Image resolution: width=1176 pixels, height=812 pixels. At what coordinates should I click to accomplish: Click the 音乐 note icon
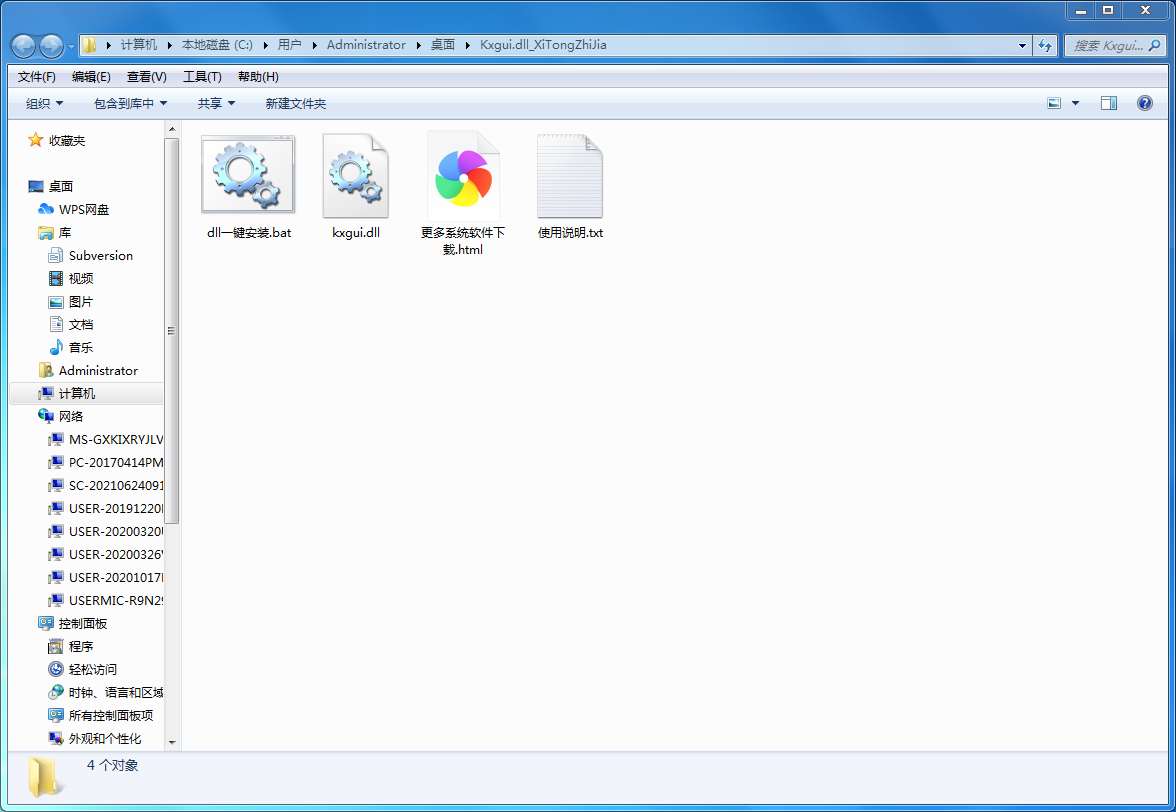(x=56, y=347)
